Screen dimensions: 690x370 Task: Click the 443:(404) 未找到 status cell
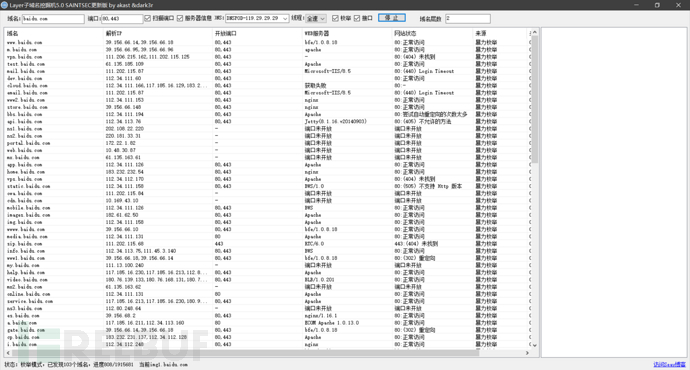click(416, 244)
